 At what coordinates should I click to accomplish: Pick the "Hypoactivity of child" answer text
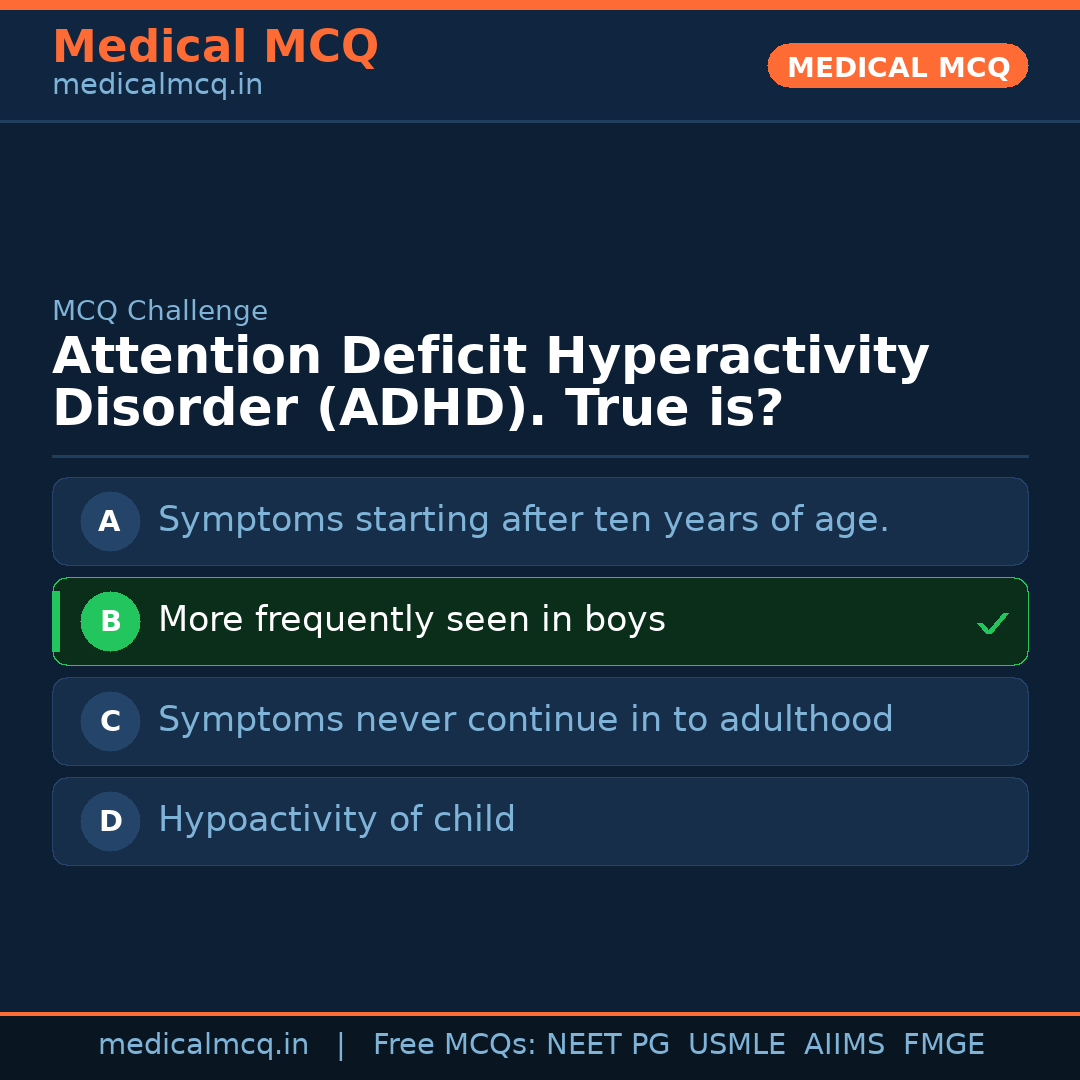[x=336, y=820]
